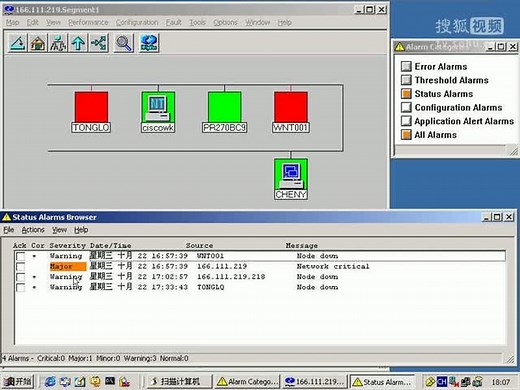Click the first toolbar triangle map icon

click(17, 43)
